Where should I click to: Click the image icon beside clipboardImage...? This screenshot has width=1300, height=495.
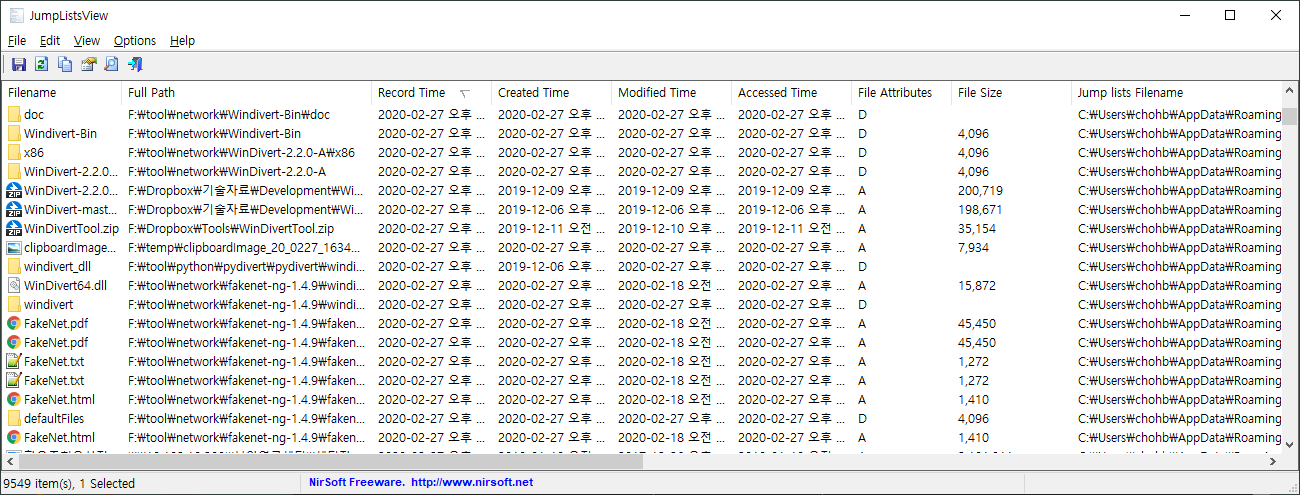pos(14,248)
